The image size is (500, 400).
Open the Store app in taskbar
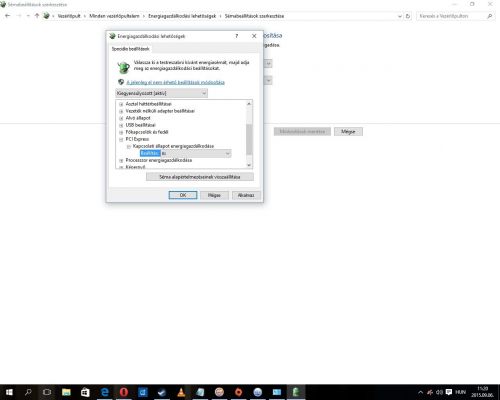tap(85, 392)
